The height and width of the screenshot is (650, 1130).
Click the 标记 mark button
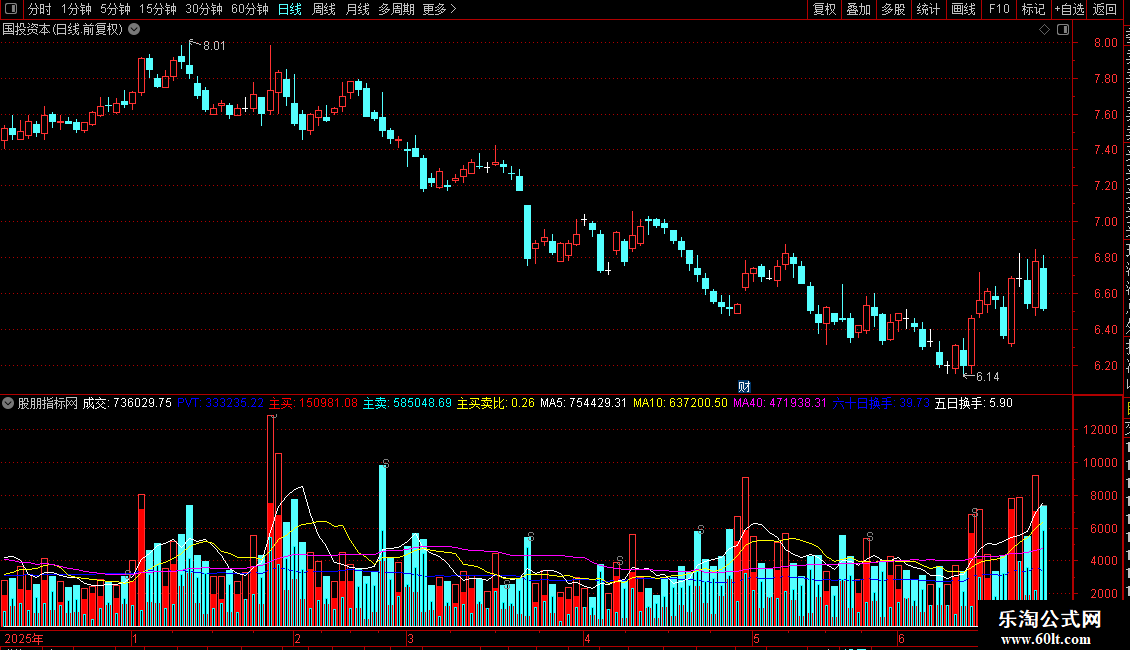pos(1033,9)
